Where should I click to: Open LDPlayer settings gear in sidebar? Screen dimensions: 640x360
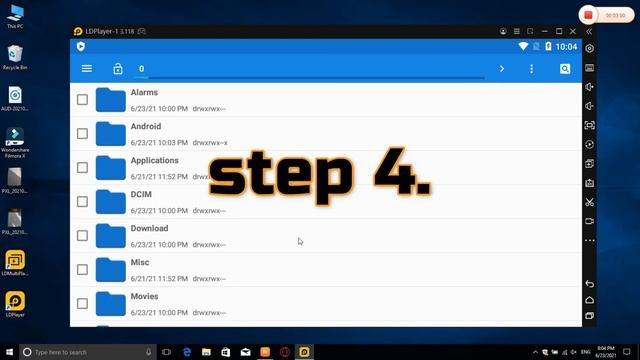589,48
